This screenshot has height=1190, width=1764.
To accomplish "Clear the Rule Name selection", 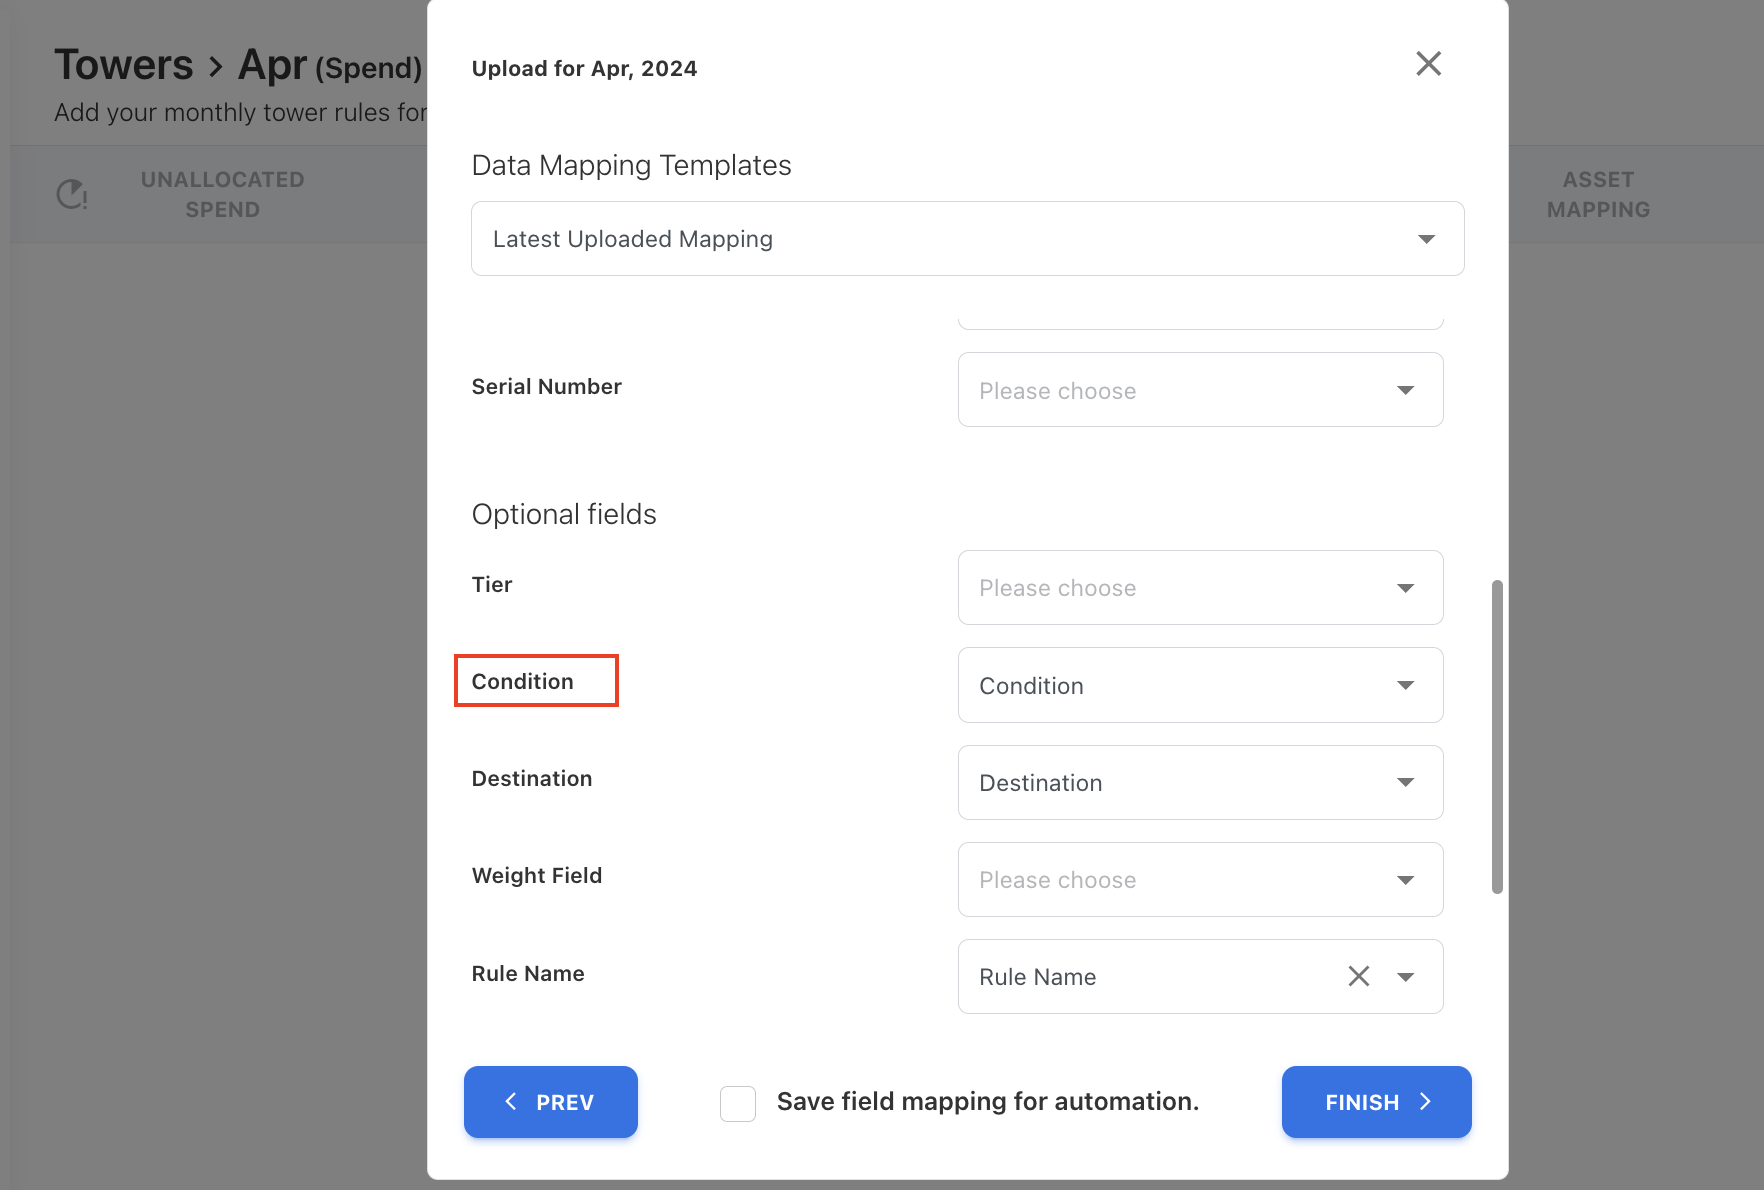I will [x=1358, y=976].
